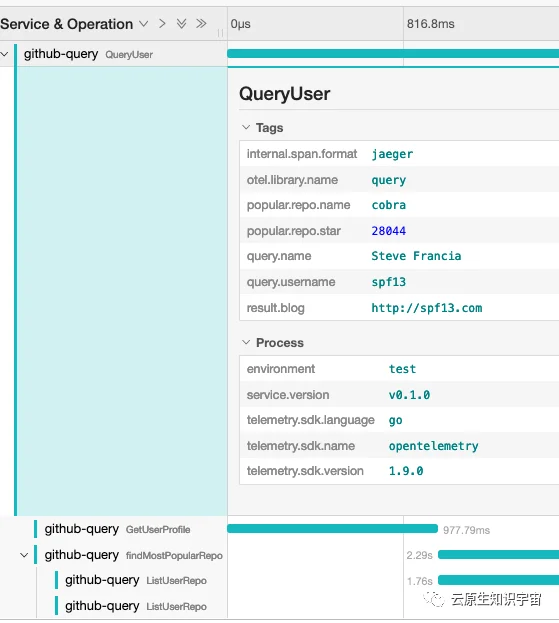Collapse the github-query QueryUser span tree
The image size is (559, 623).
[4, 54]
